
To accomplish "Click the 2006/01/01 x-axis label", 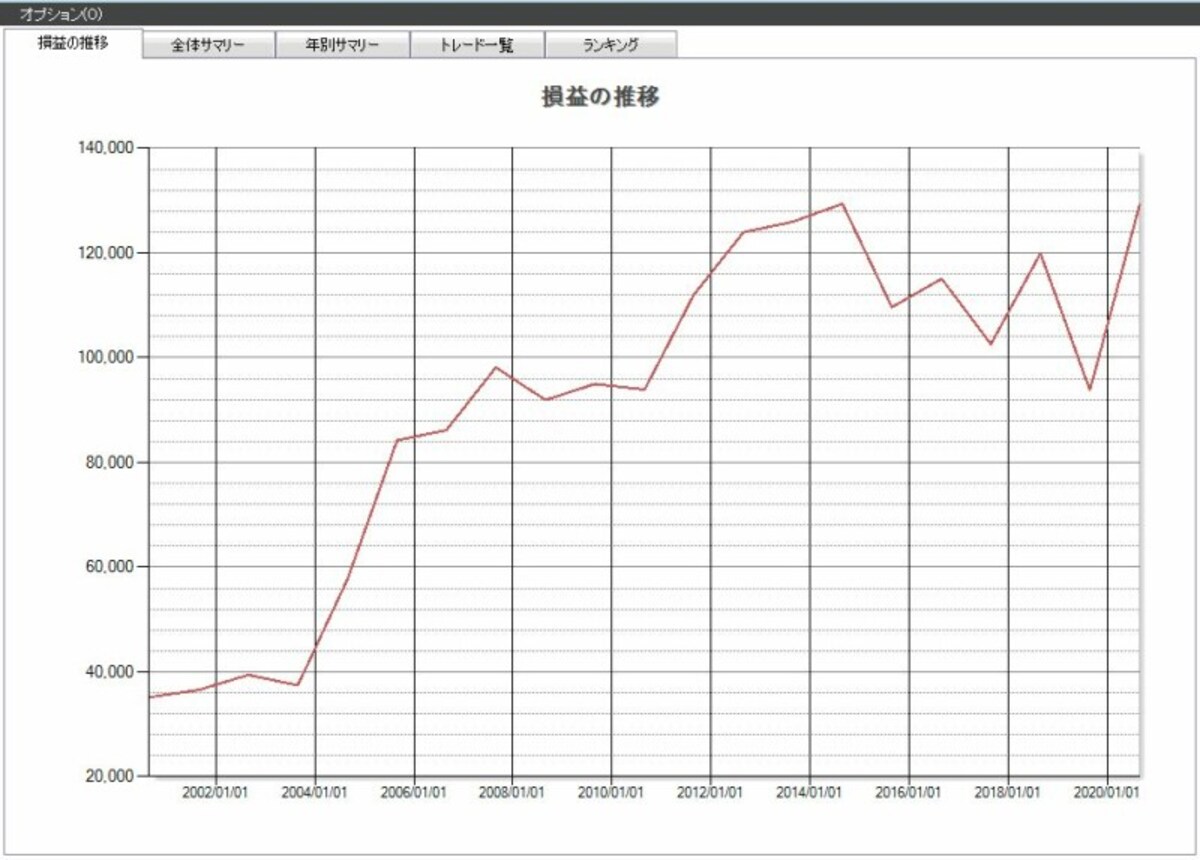I will (x=414, y=791).
